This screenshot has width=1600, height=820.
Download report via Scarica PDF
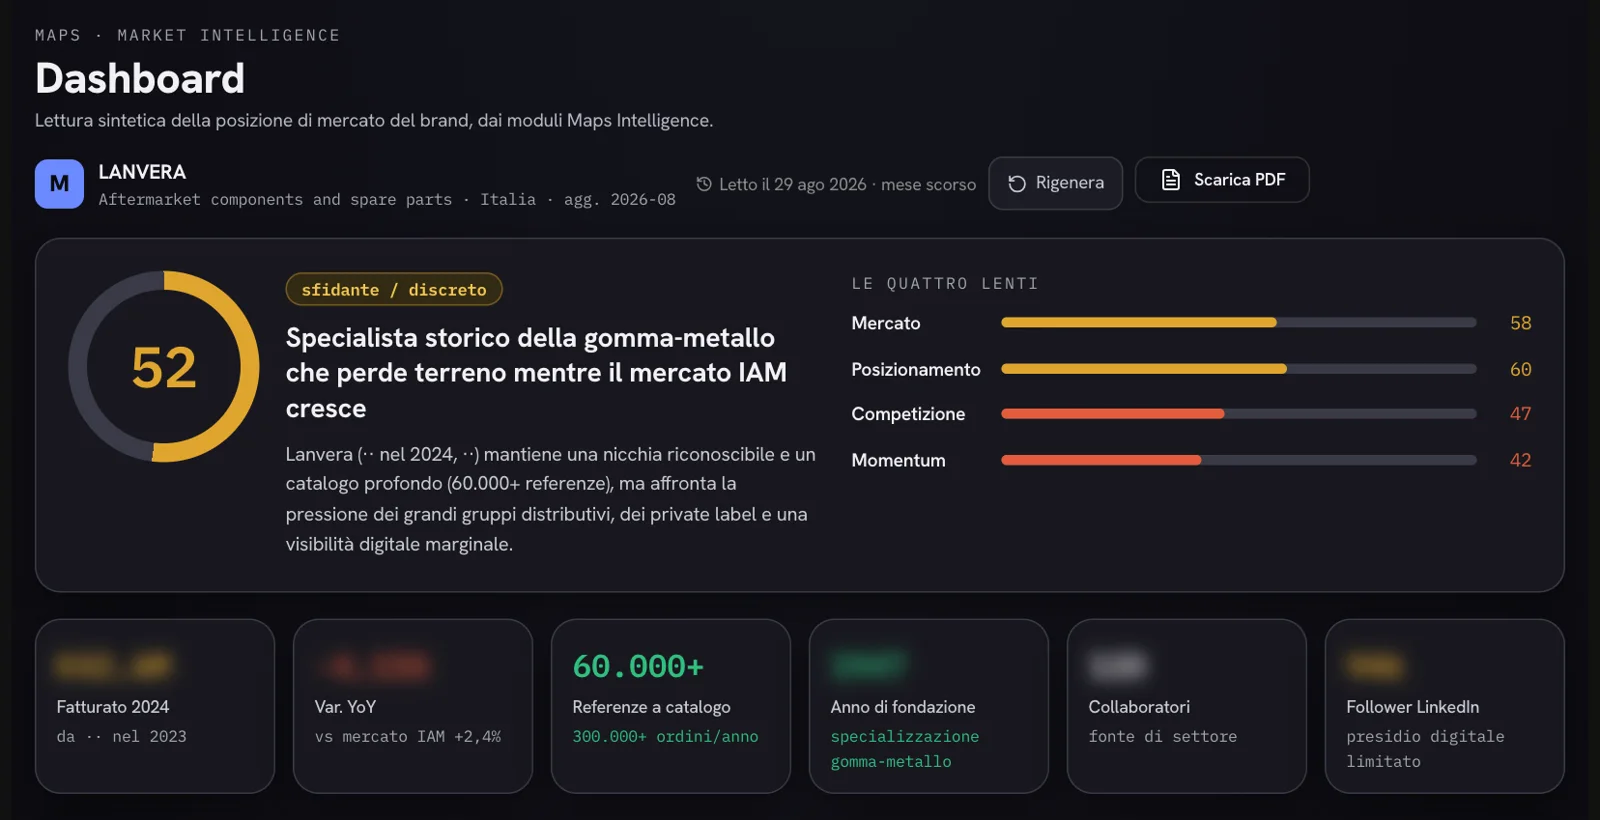[x=1222, y=180]
